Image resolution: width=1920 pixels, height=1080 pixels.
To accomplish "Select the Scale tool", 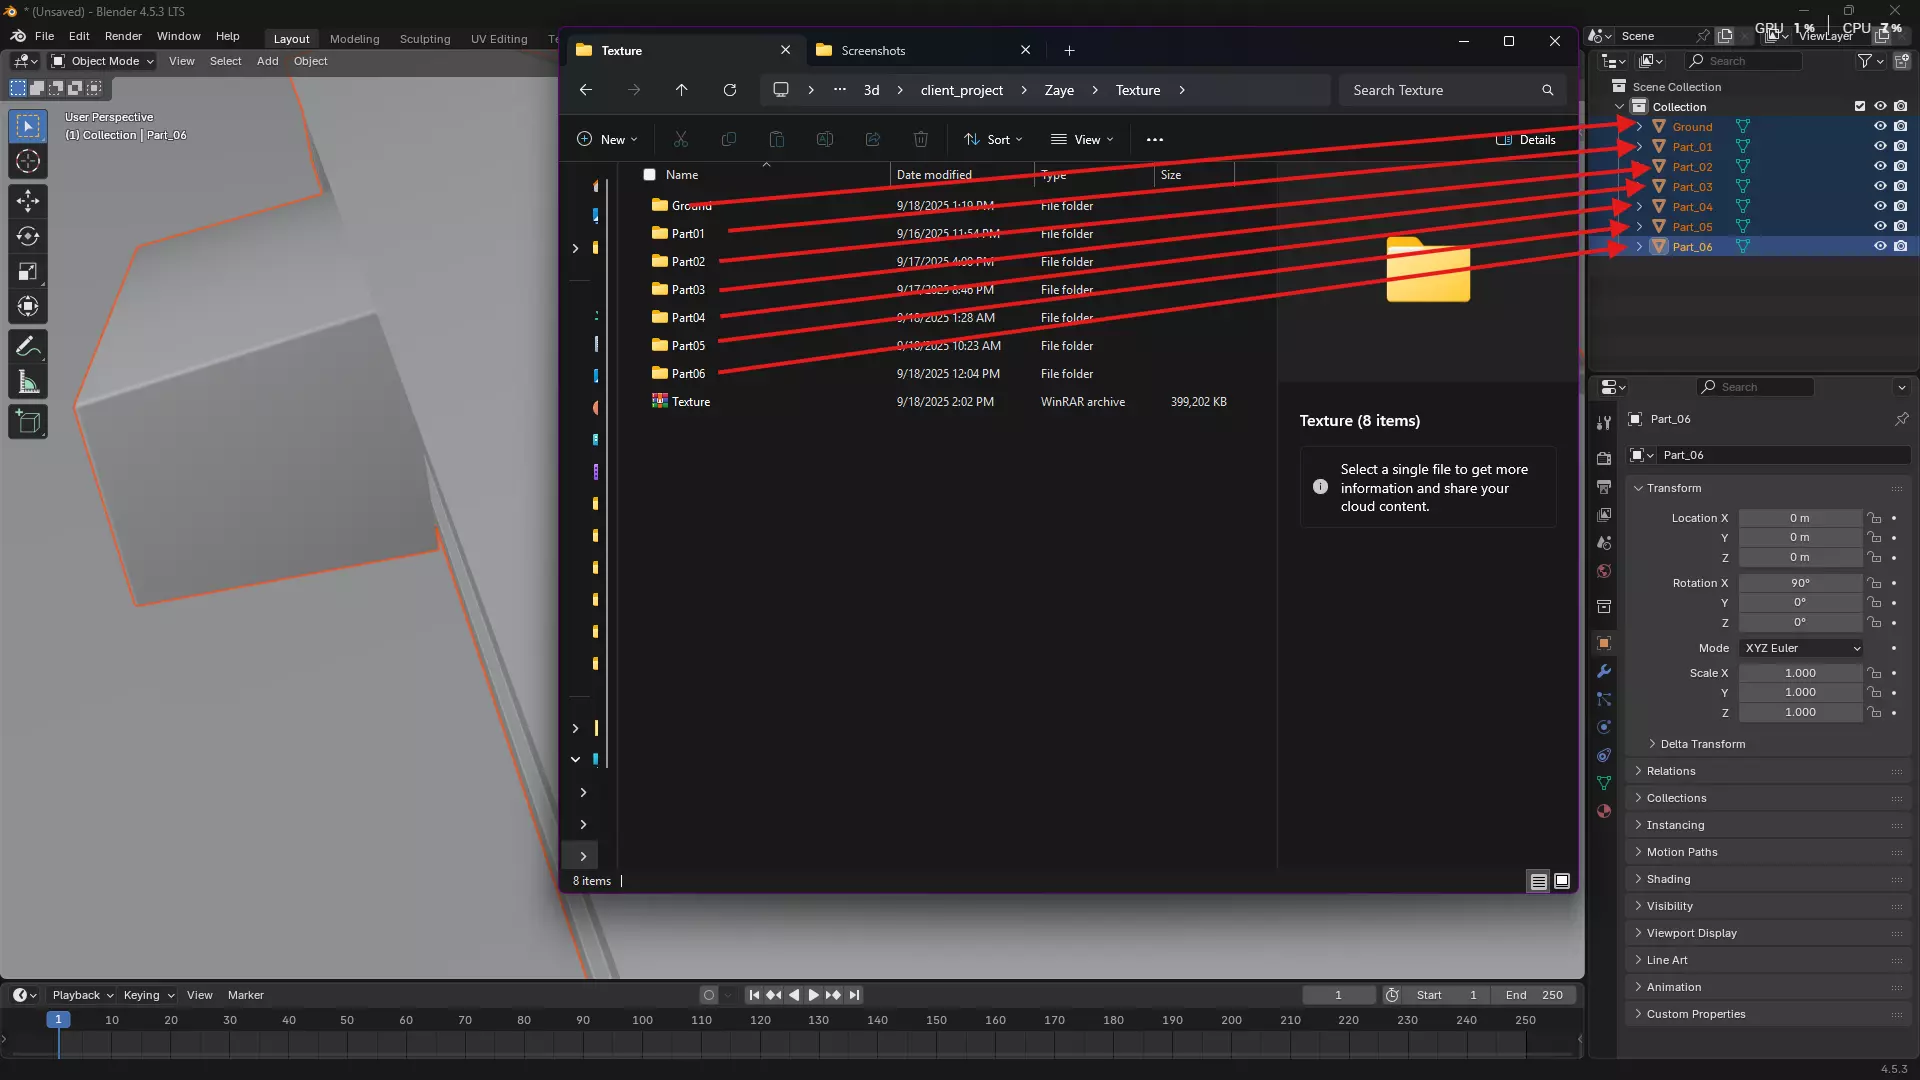I will coord(28,272).
